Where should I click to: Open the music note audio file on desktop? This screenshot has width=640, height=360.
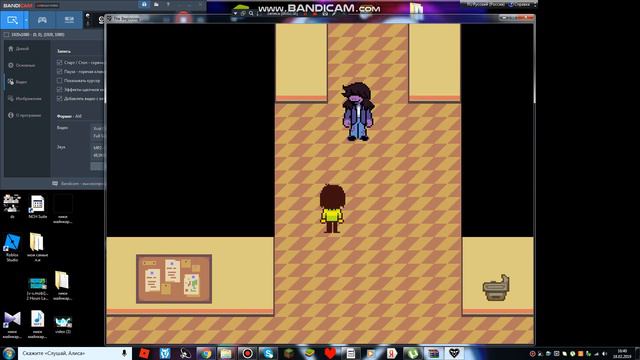tap(38, 324)
